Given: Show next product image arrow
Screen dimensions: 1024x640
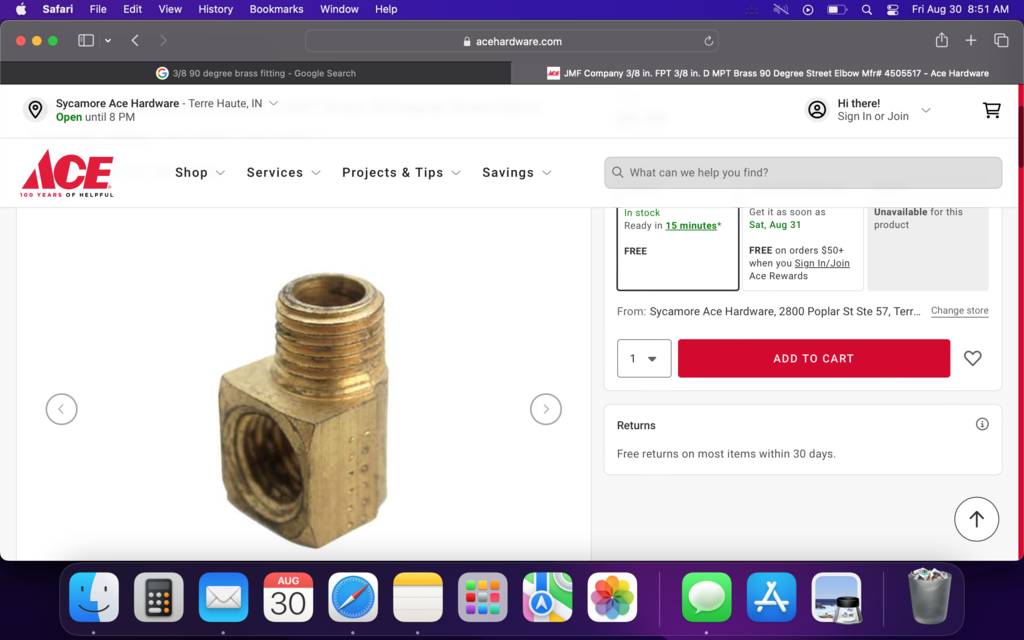Looking at the screenshot, I should tap(545, 409).
